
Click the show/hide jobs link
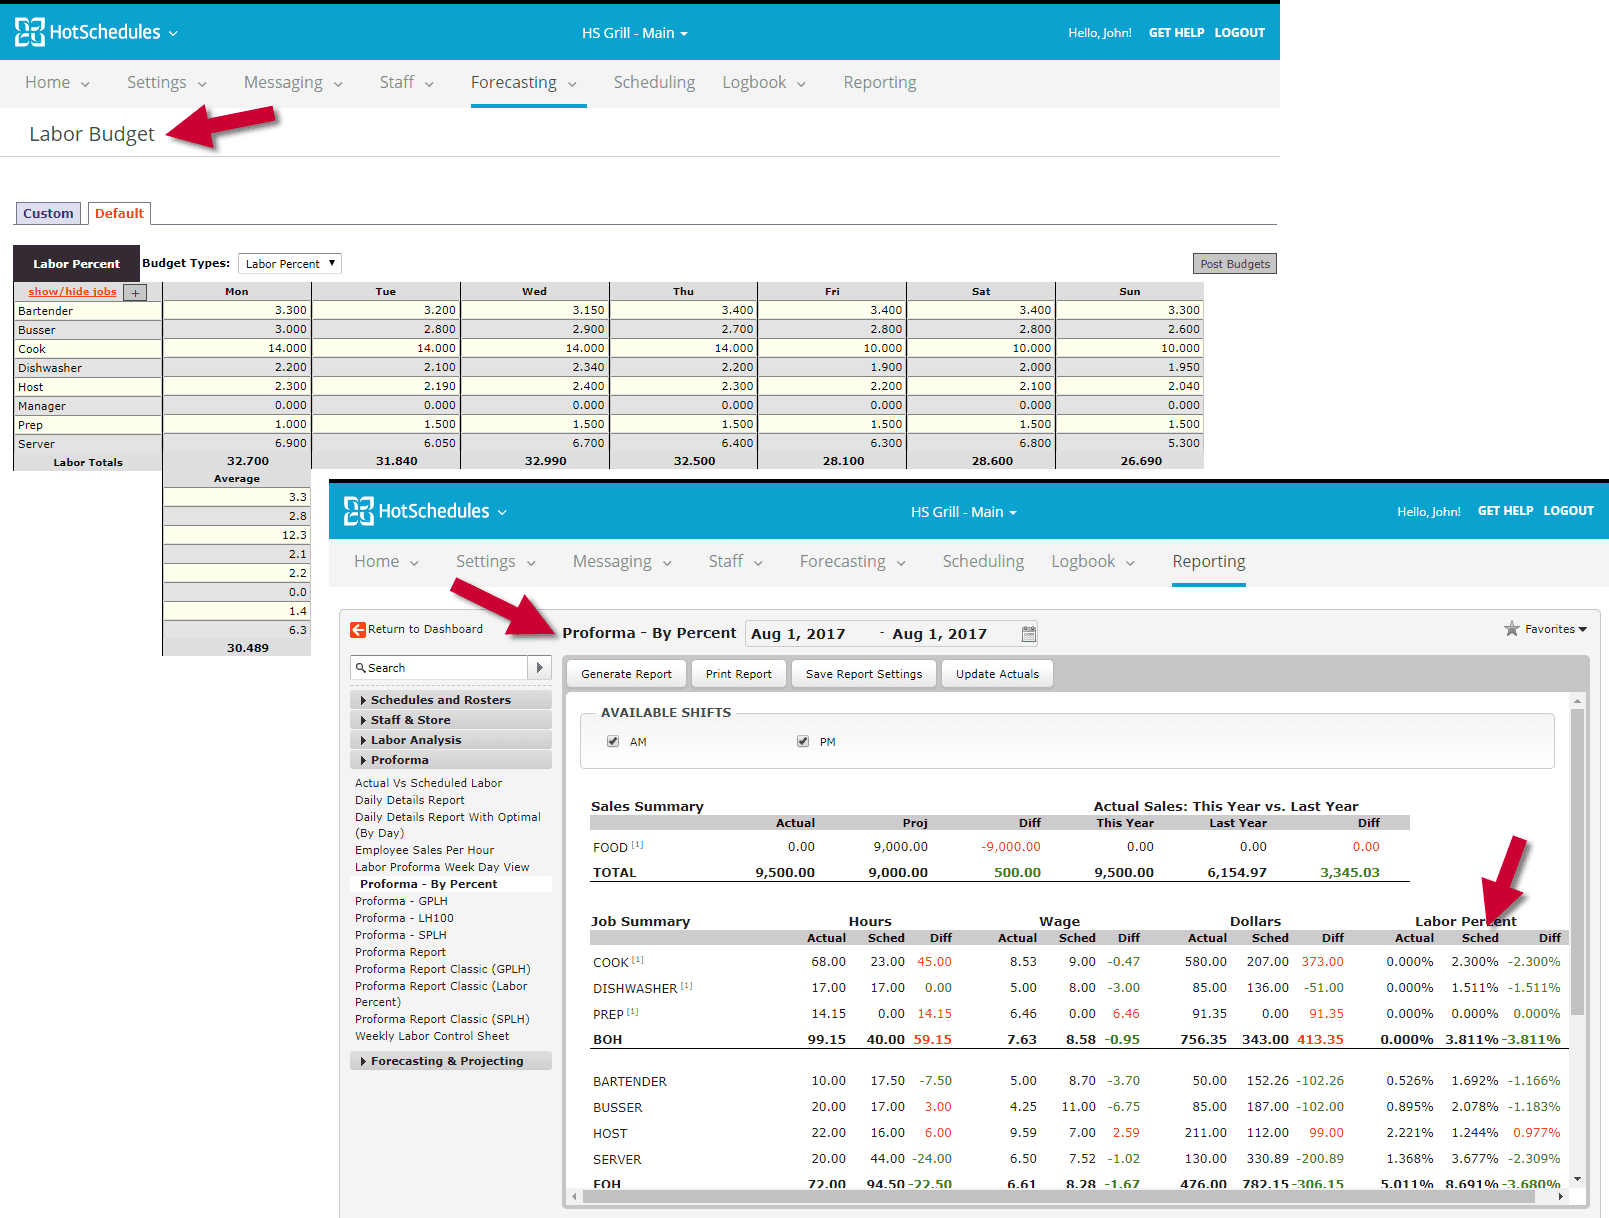point(72,292)
